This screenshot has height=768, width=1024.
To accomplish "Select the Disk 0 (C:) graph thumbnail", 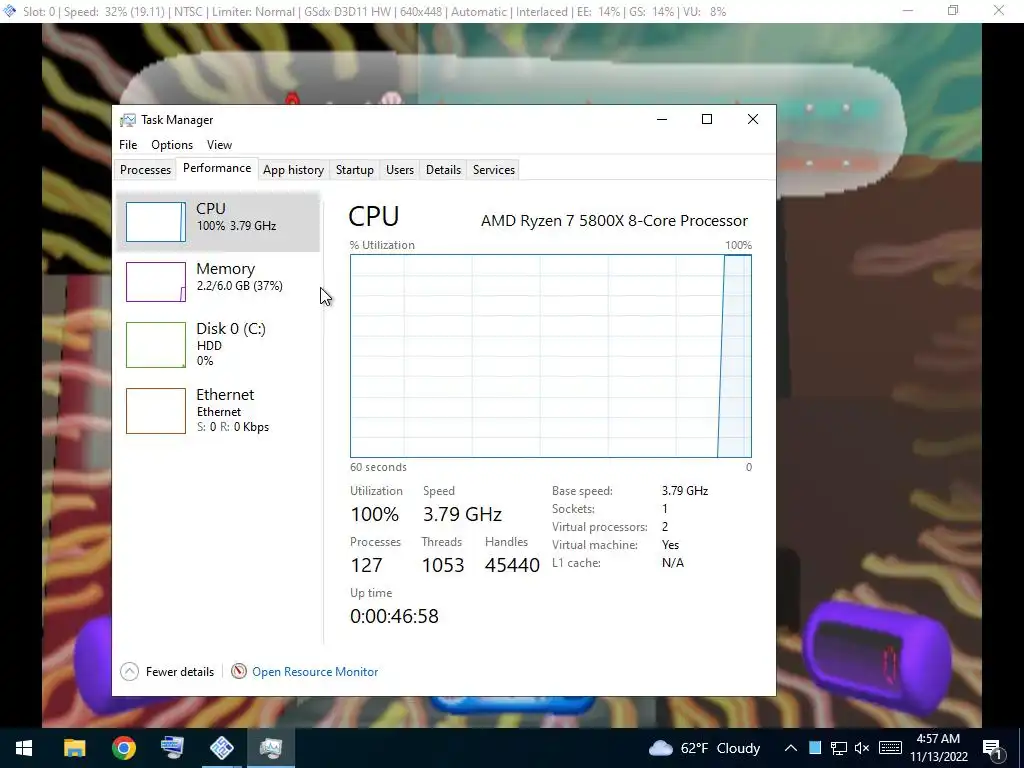I will 155,345.
